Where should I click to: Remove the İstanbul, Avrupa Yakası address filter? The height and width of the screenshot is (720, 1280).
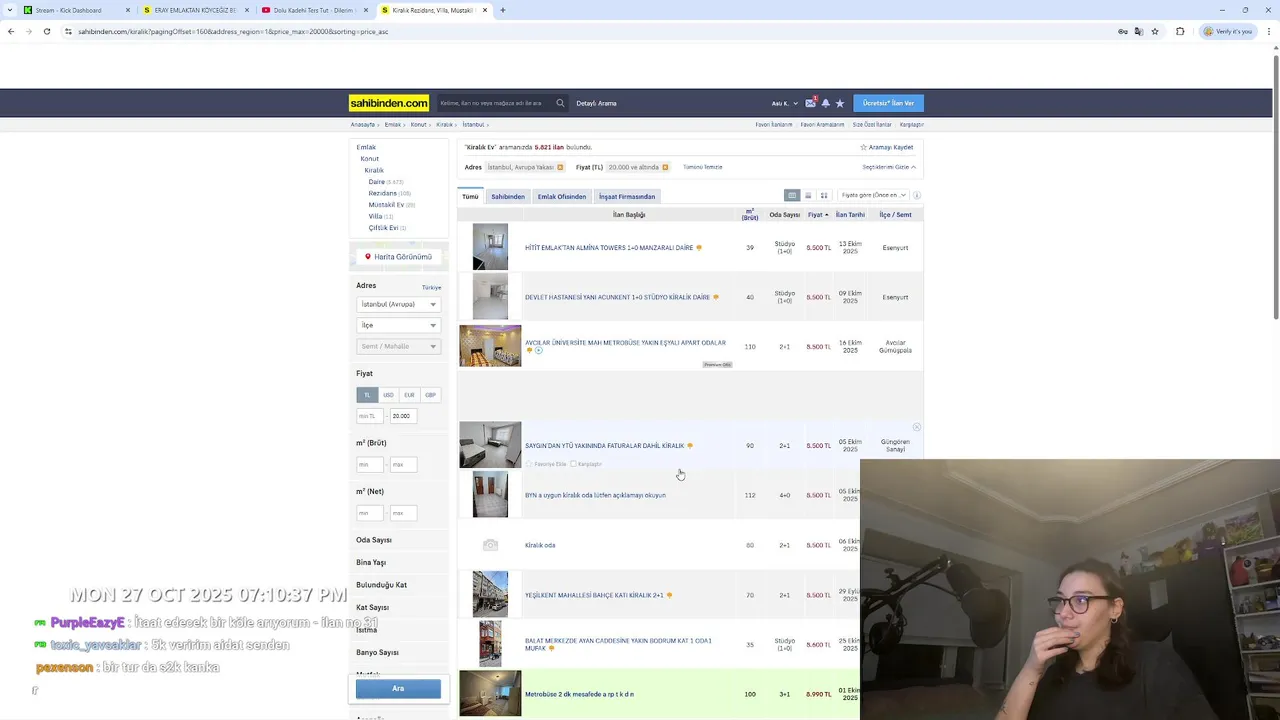click(560, 167)
